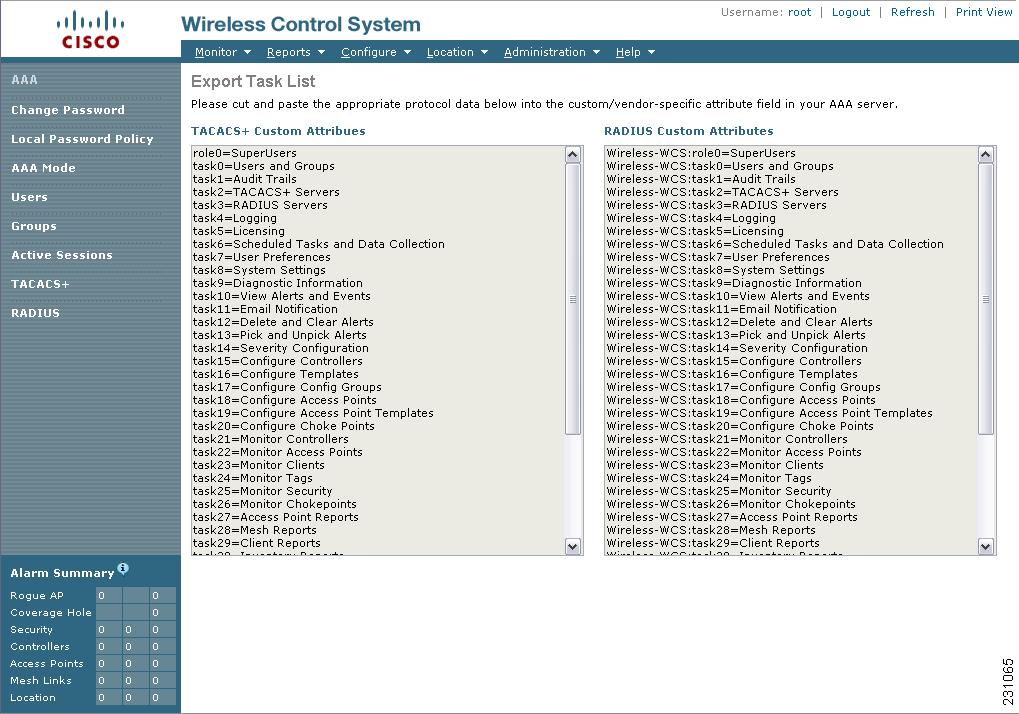Click 'Wireless-WCS:task9=Diagnostic Information' RADIUS line

(x=734, y=283)
